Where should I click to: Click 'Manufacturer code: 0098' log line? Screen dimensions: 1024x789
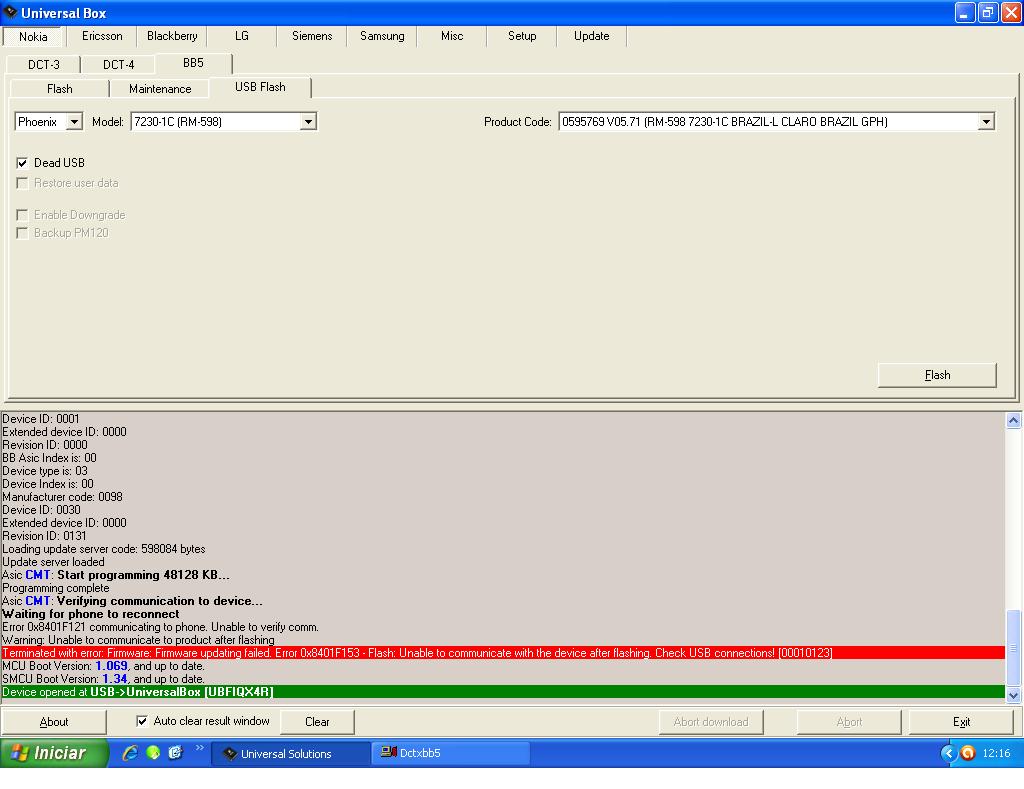click(x=62, y=497)
